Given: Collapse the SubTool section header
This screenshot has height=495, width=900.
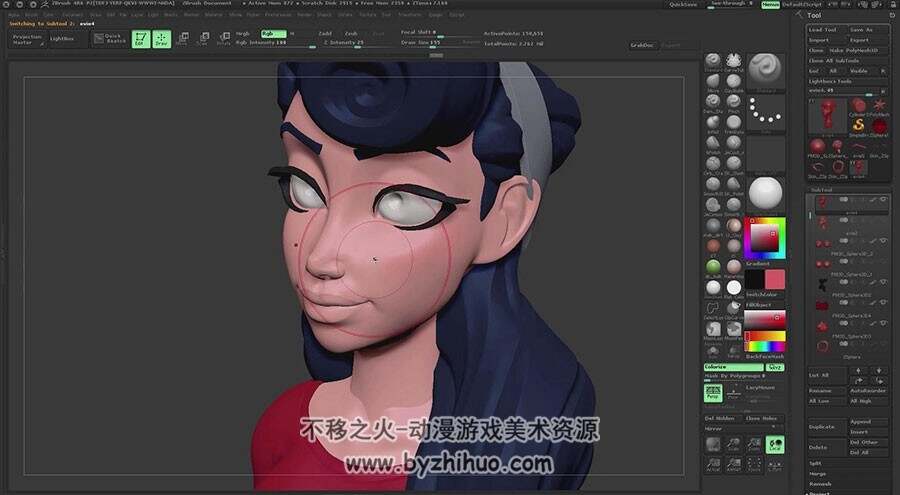Looking at the screenshot, I should coord(822,190).
